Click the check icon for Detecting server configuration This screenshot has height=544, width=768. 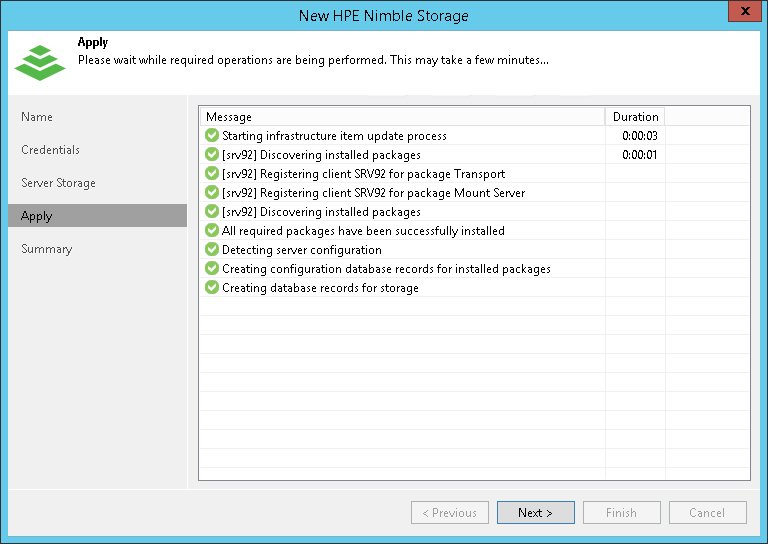pos(212,249)
